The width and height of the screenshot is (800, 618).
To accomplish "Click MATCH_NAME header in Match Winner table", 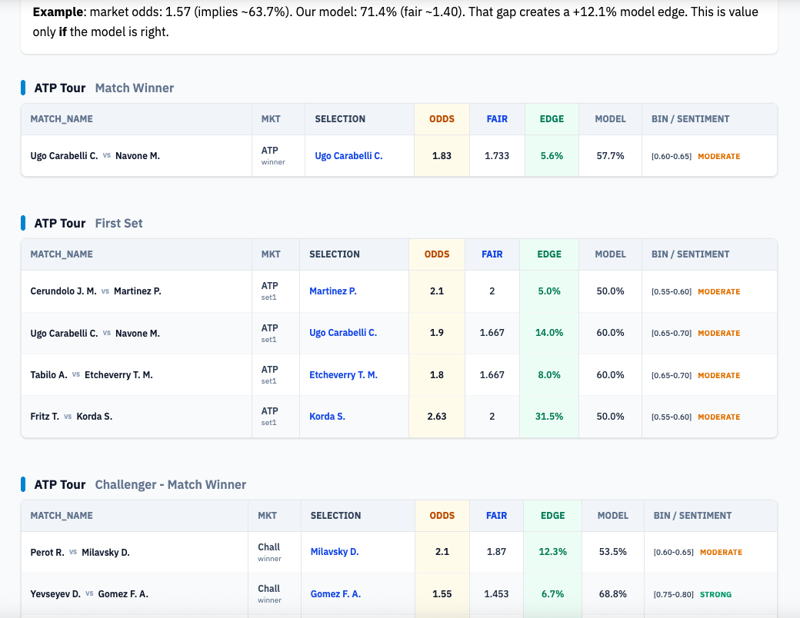I will point(62,119).
